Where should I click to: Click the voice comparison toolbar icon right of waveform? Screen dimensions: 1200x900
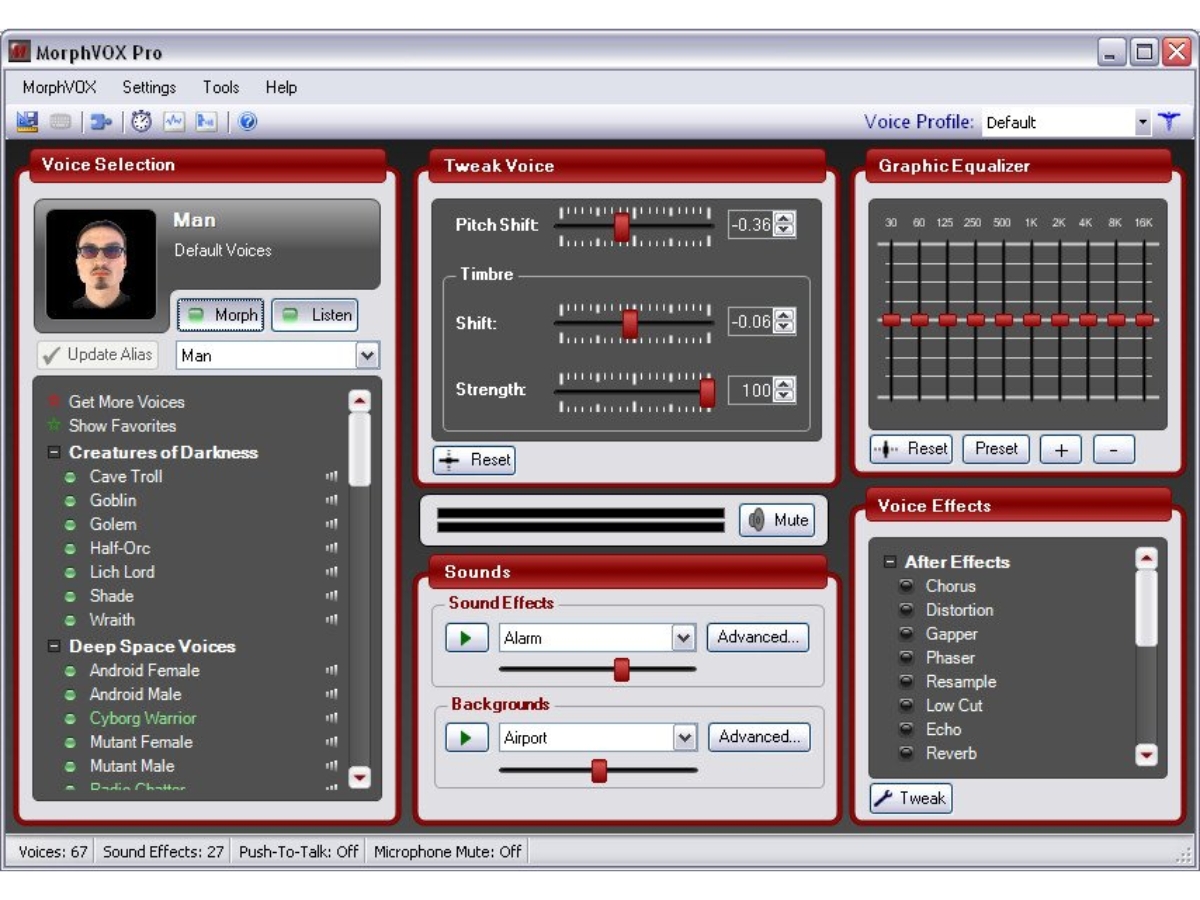coord(206,122)
